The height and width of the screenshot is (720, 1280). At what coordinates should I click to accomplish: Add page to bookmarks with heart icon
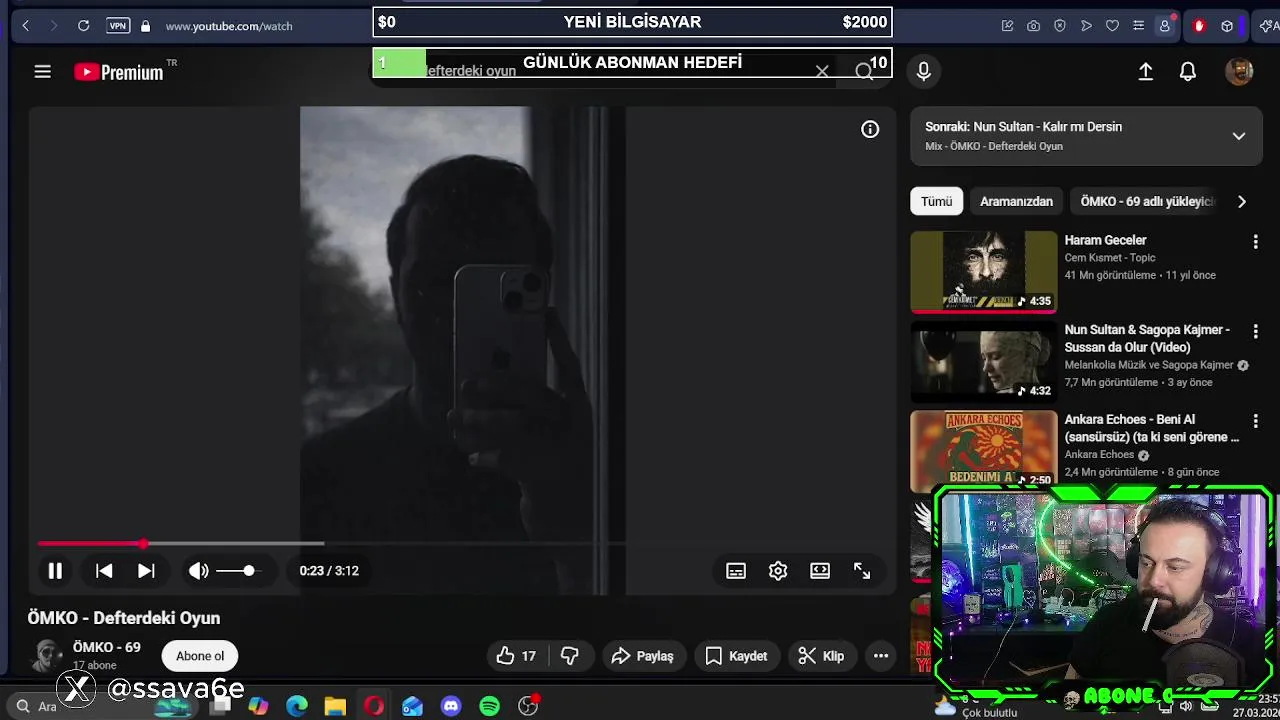coord(1112,26)
